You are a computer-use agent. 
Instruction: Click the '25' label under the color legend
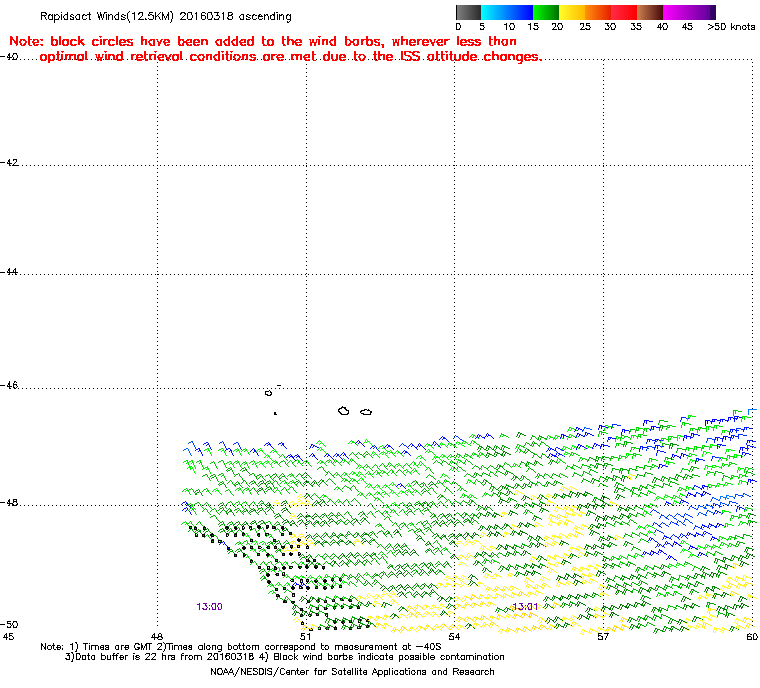click(x=585, y=27)
